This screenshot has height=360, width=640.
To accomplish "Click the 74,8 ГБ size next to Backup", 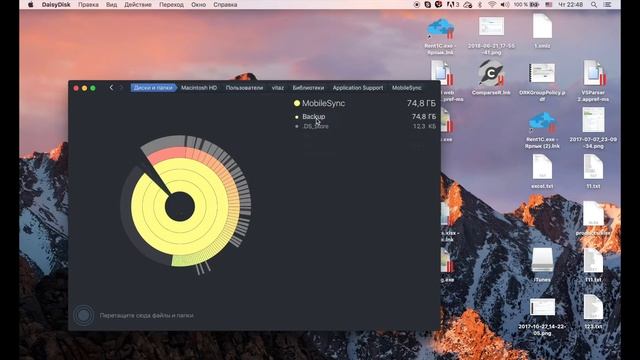I will point(424,117).
